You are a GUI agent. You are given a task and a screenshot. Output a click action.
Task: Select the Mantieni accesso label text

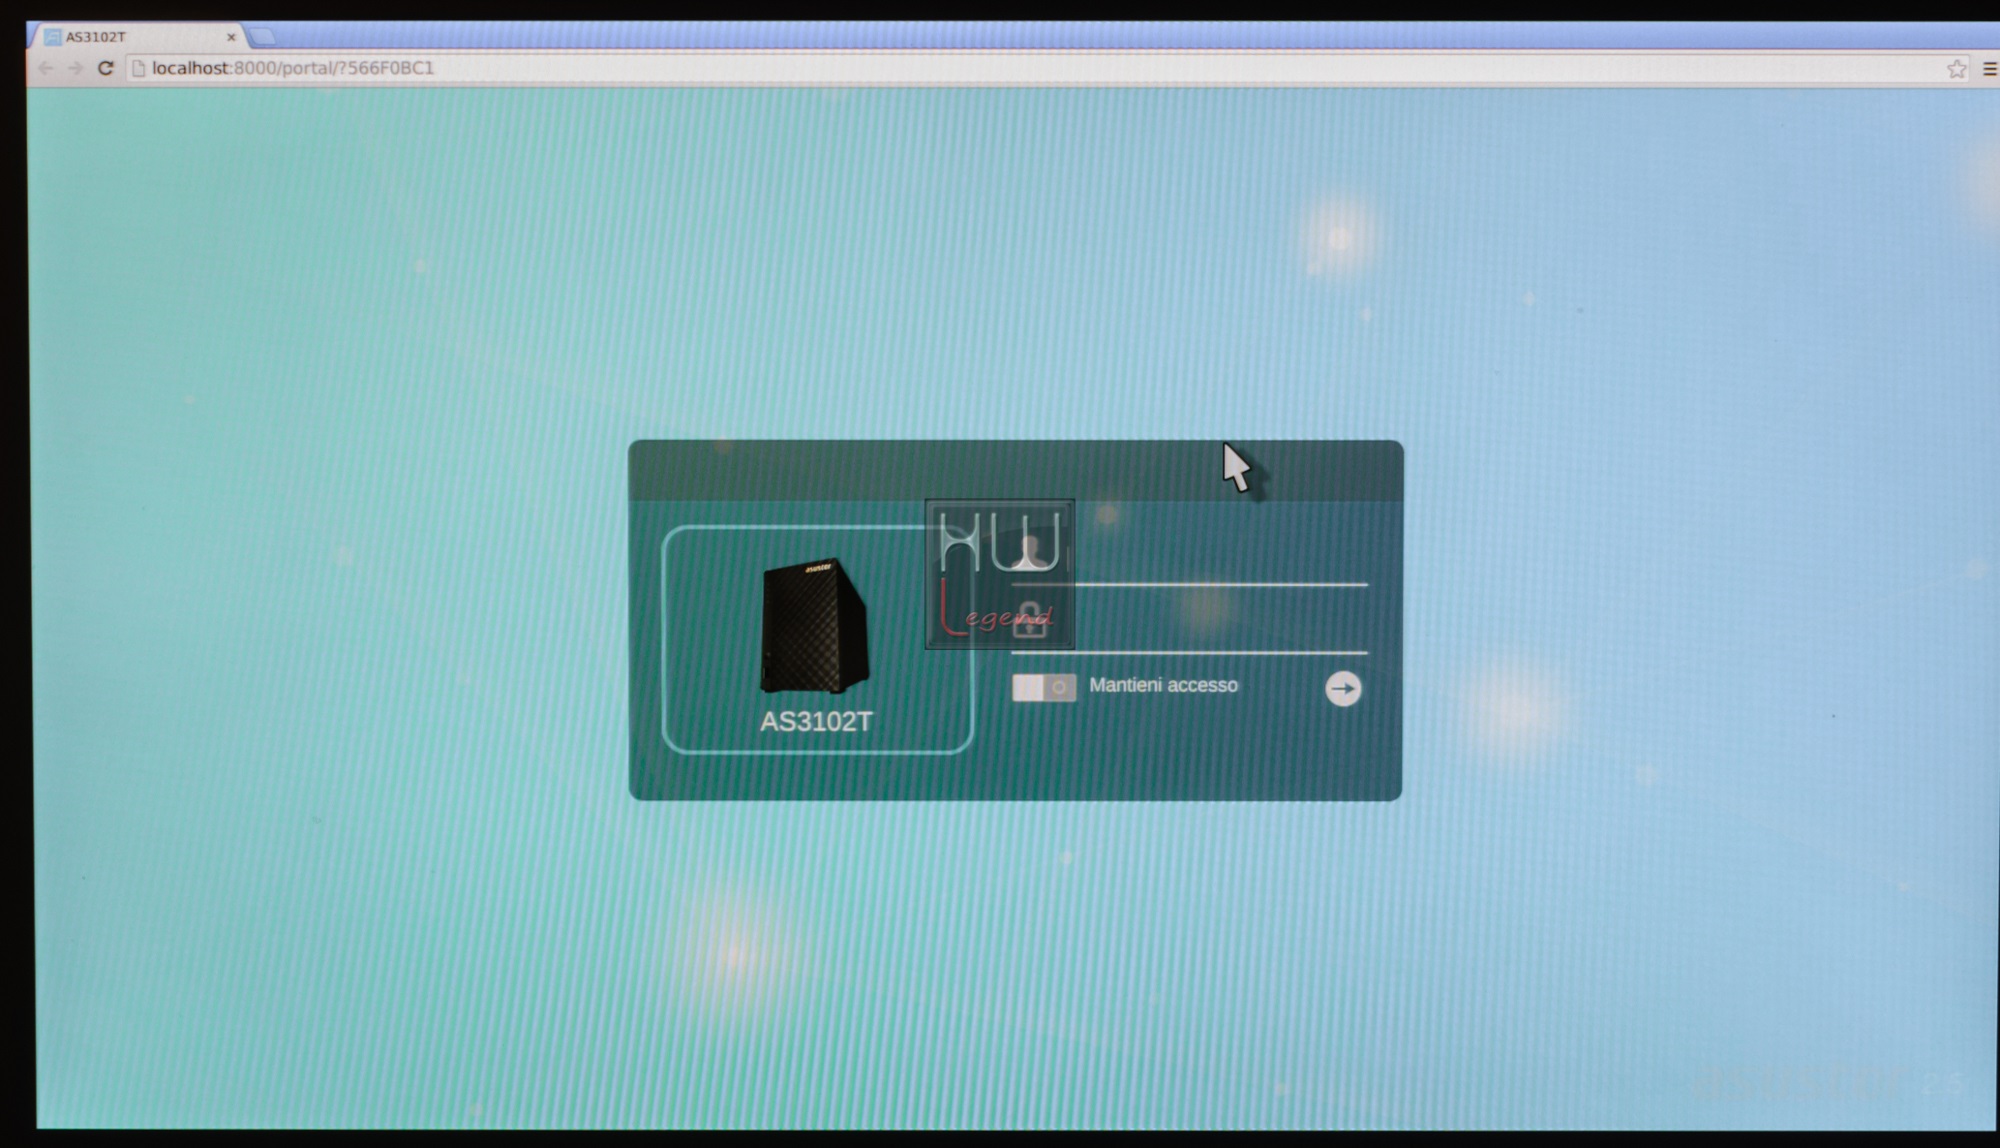point(1163,685)
